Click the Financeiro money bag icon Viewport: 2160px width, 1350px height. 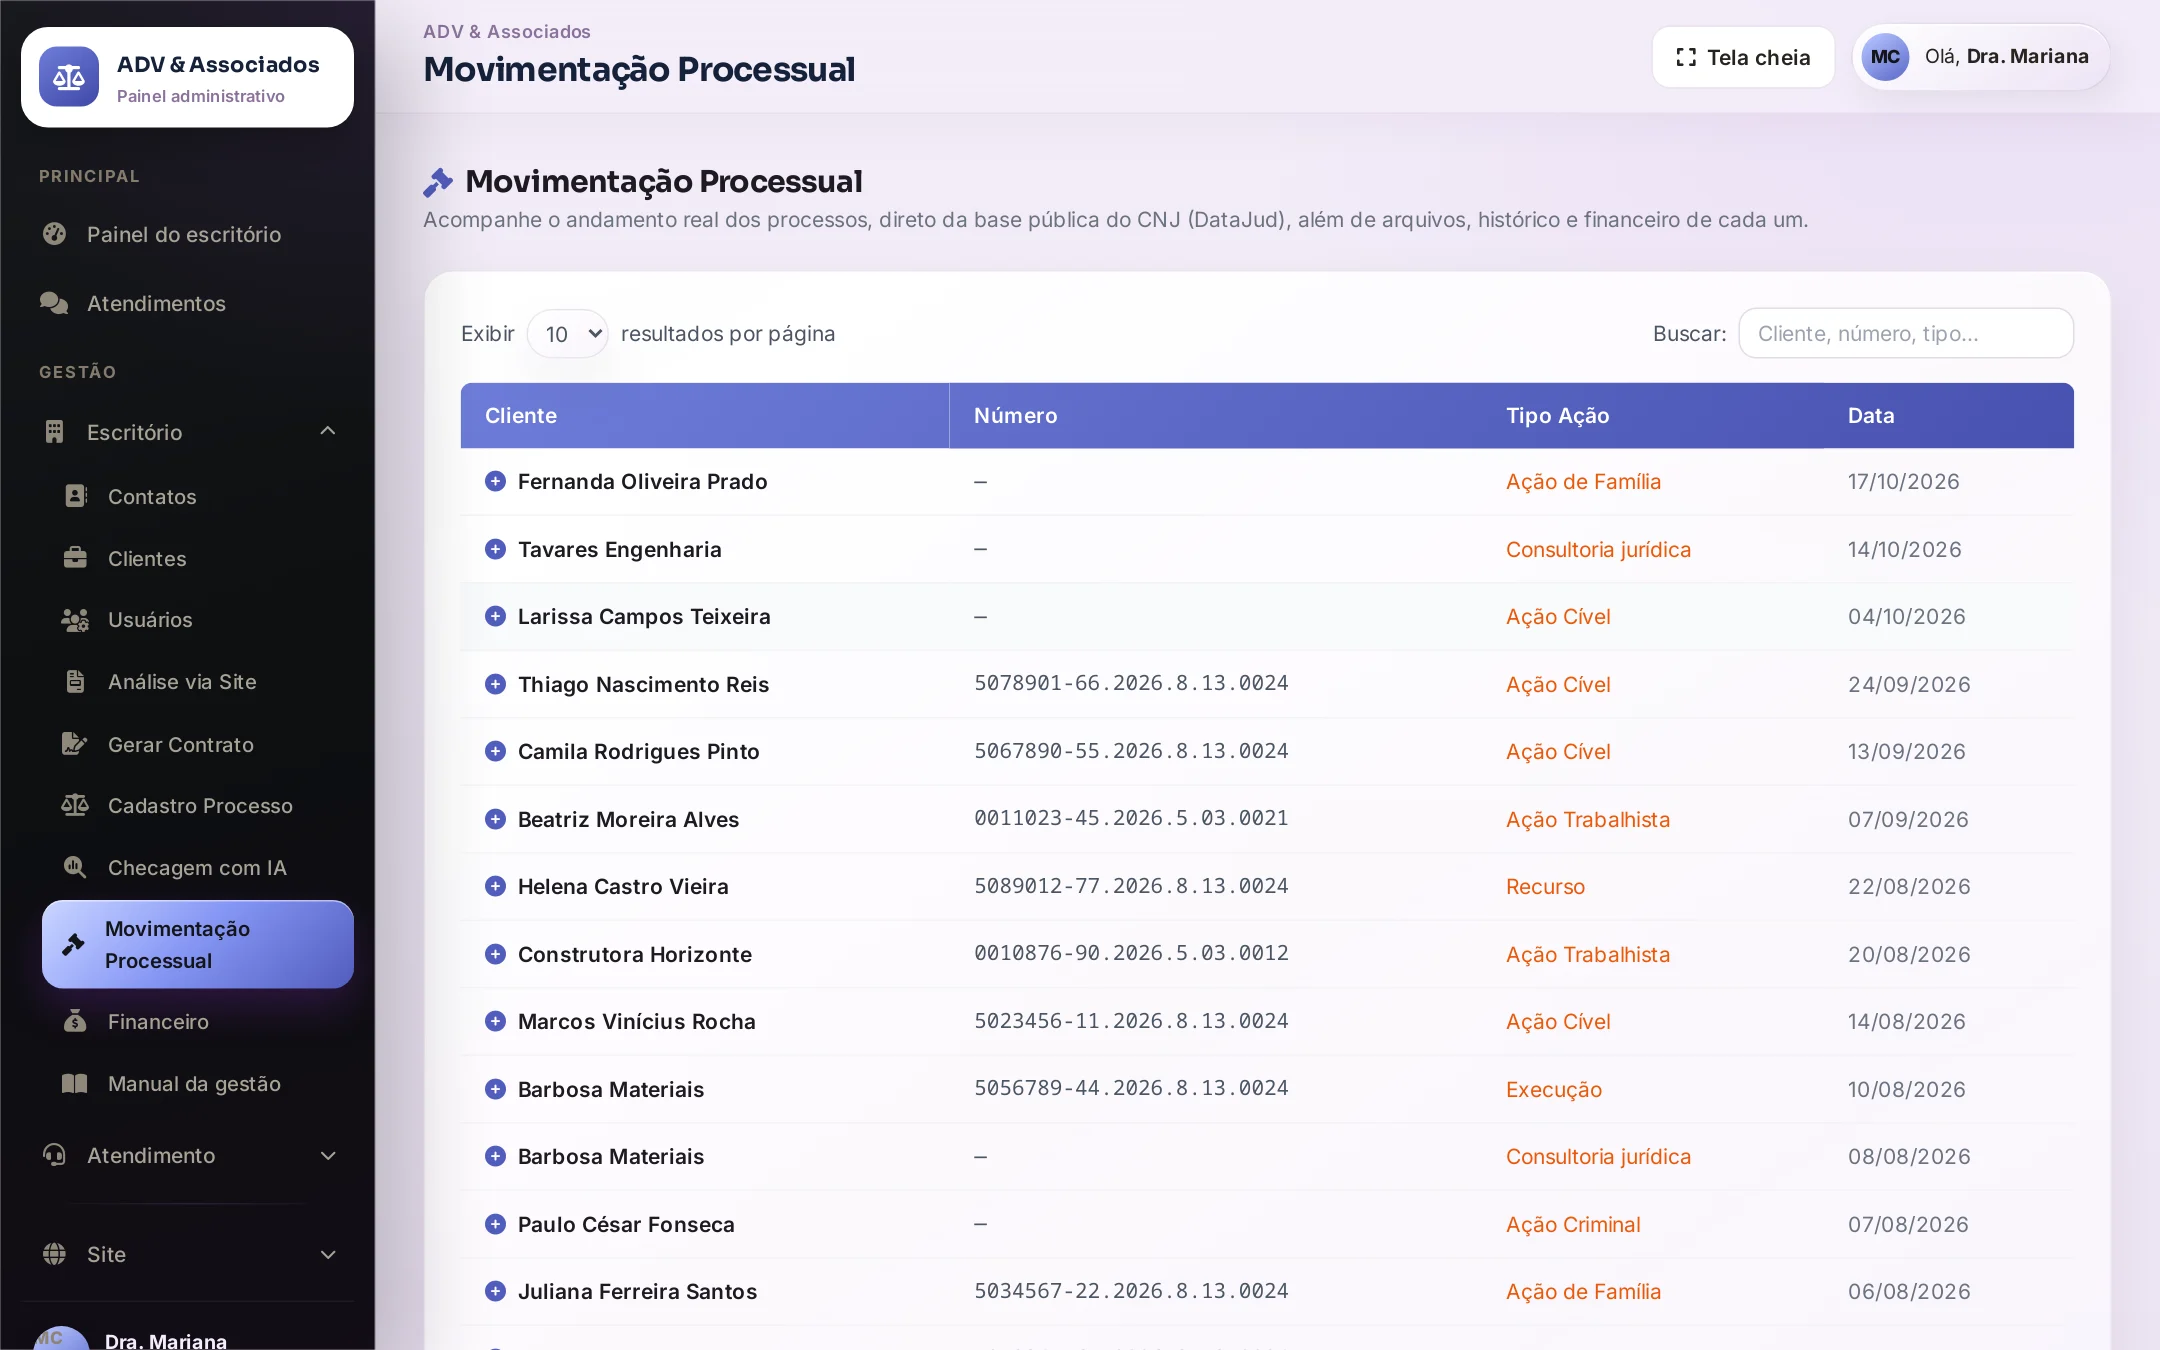pyautogui.click(x=76, y=1021)
